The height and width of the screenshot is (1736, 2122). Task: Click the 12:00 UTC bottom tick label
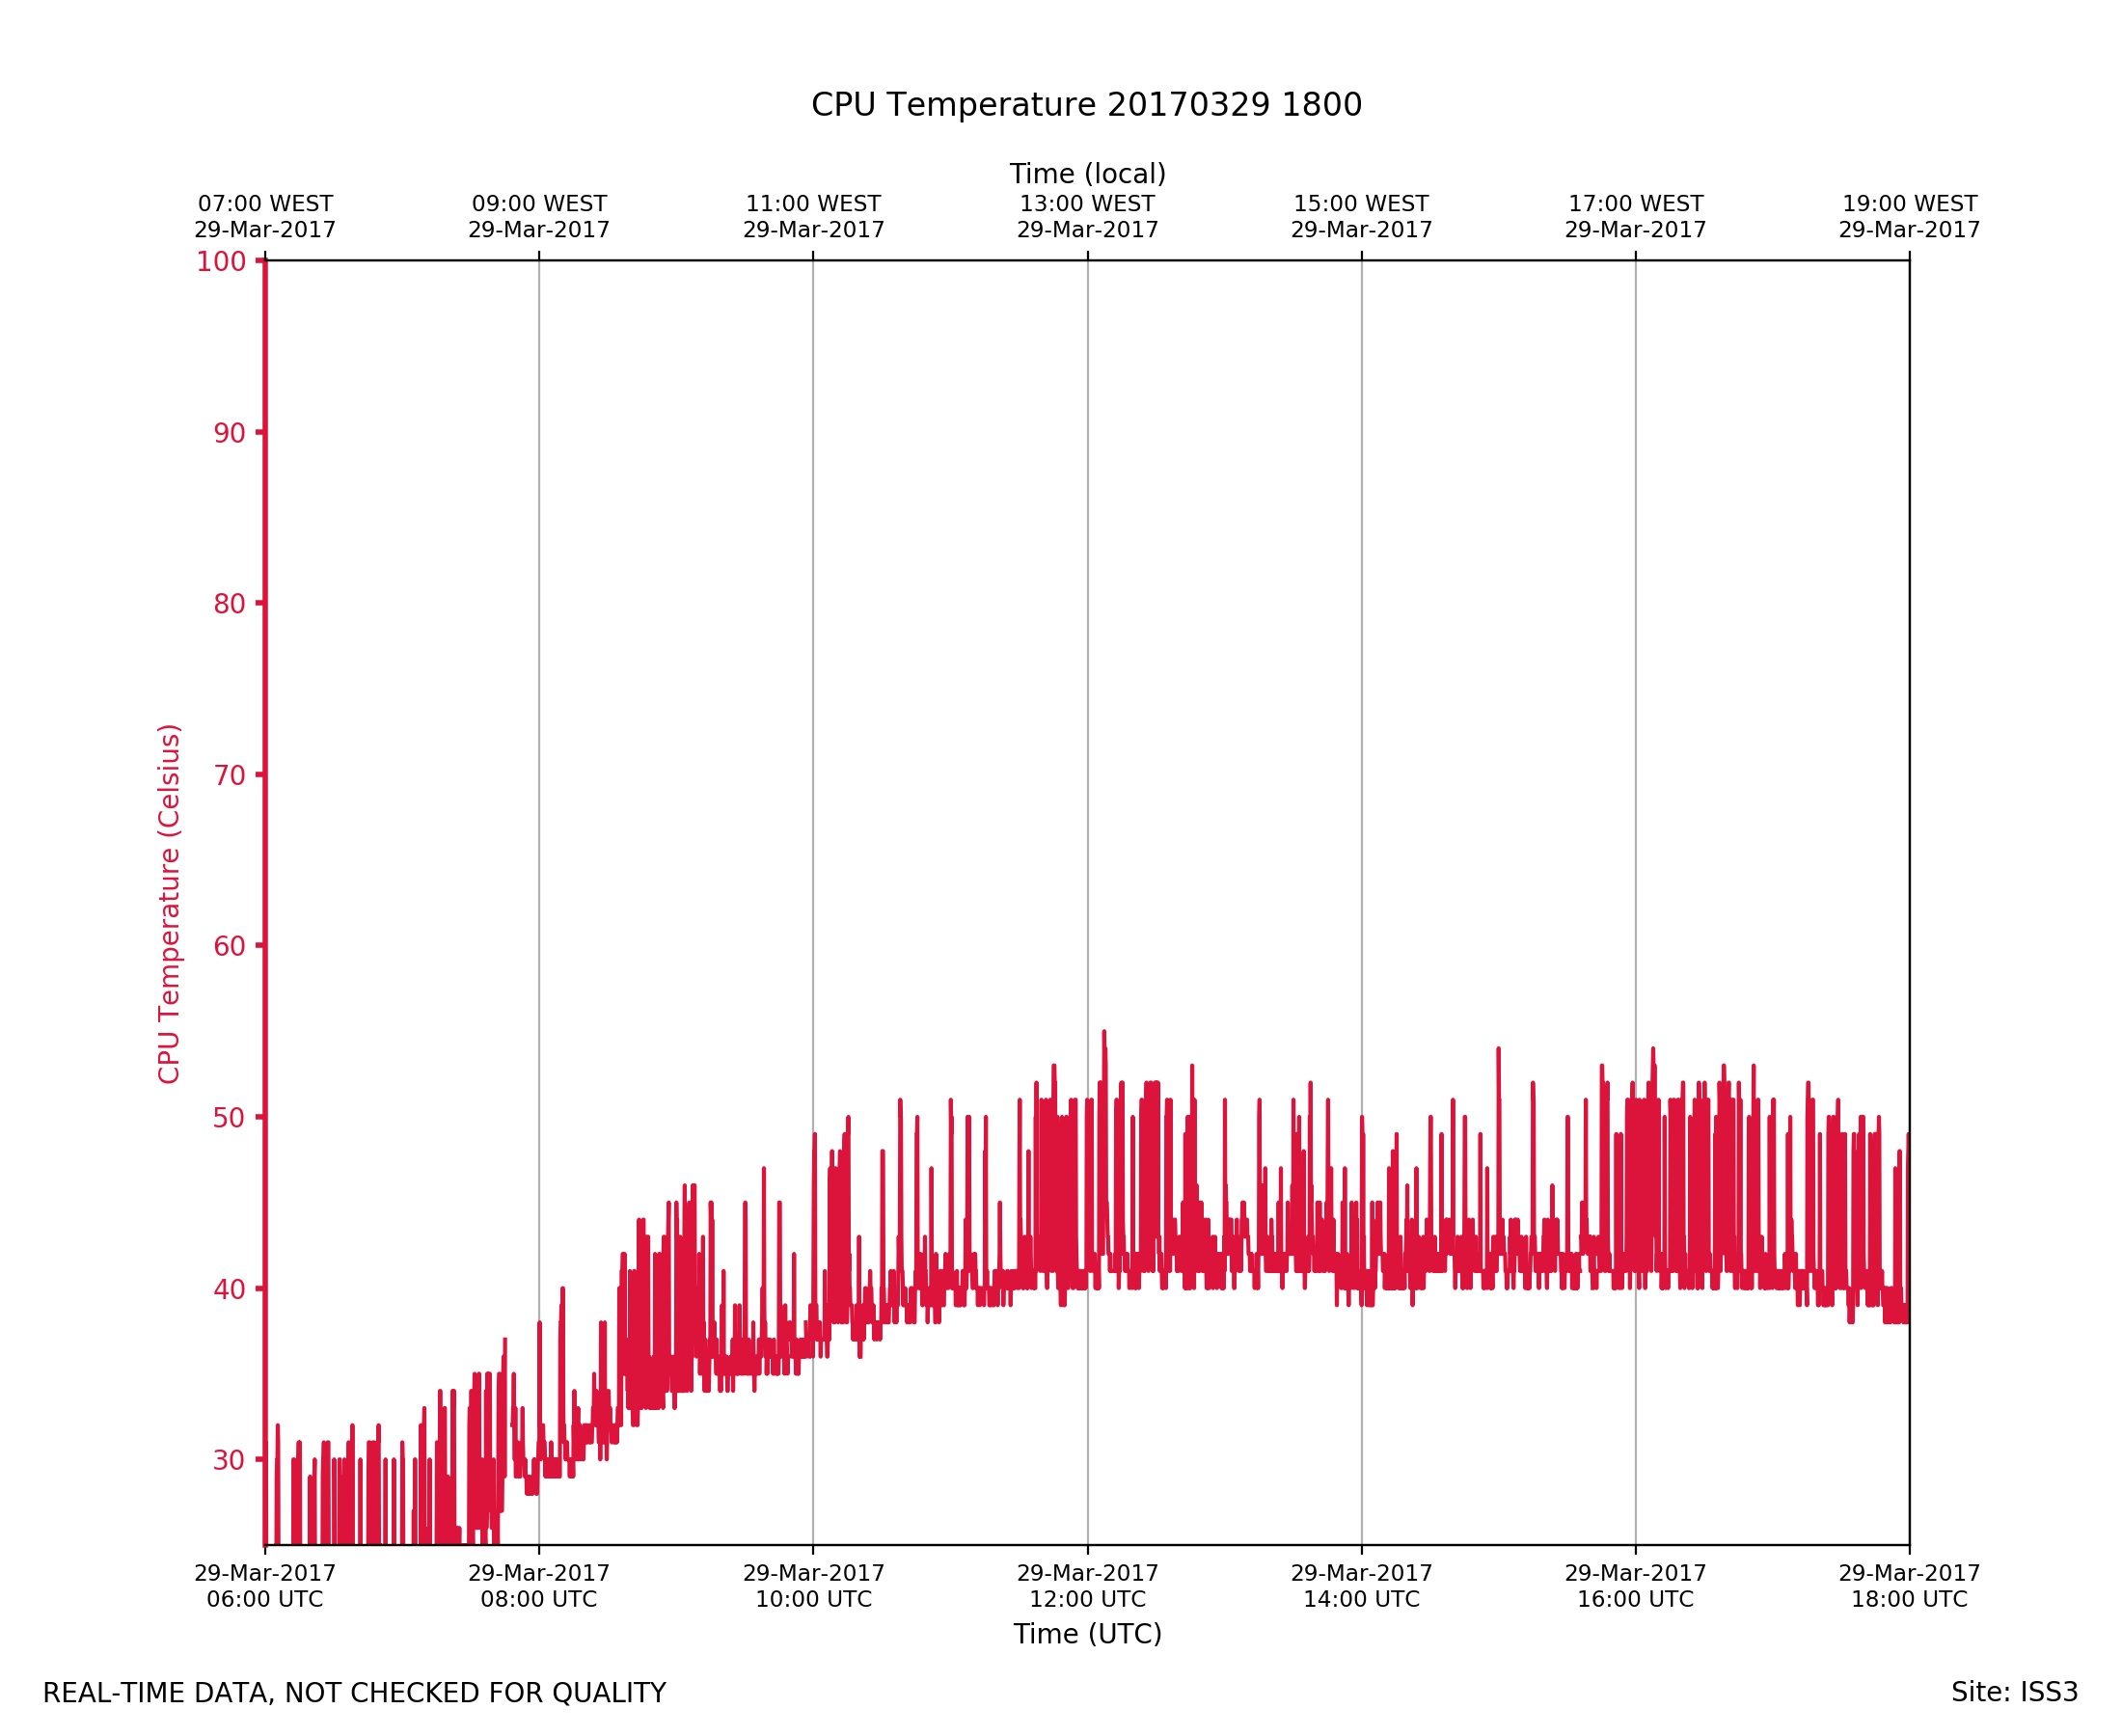click(x=1087, y=1586)
